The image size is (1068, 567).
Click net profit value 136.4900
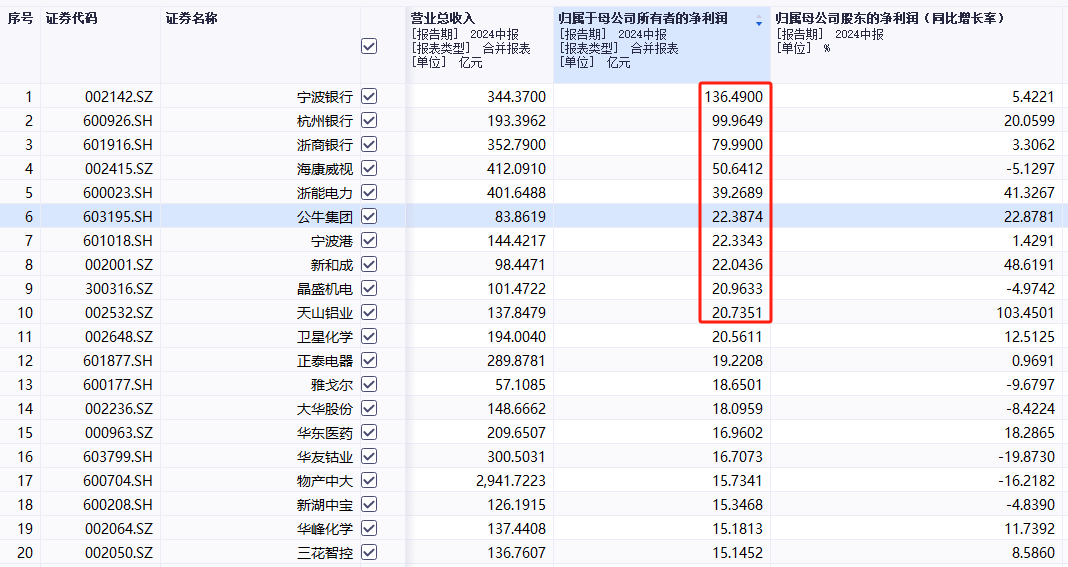(734, 97)
